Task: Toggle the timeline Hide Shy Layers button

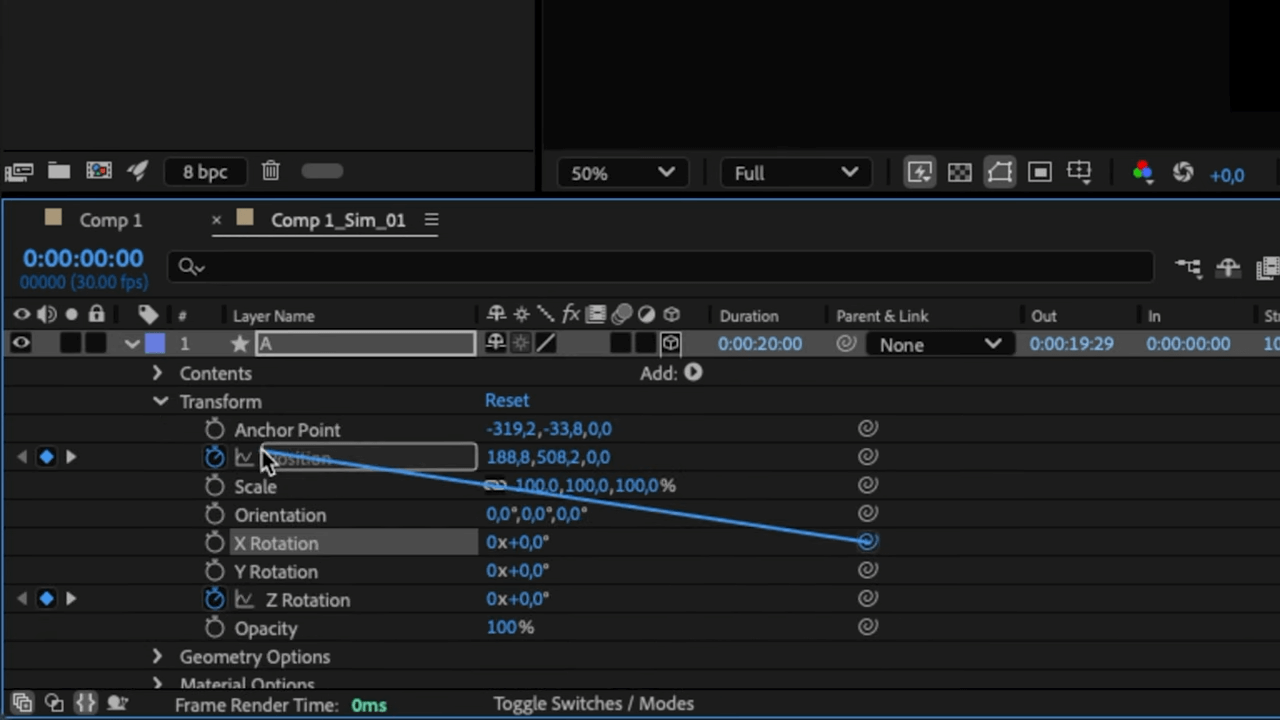Action: tap(1228, 267)
